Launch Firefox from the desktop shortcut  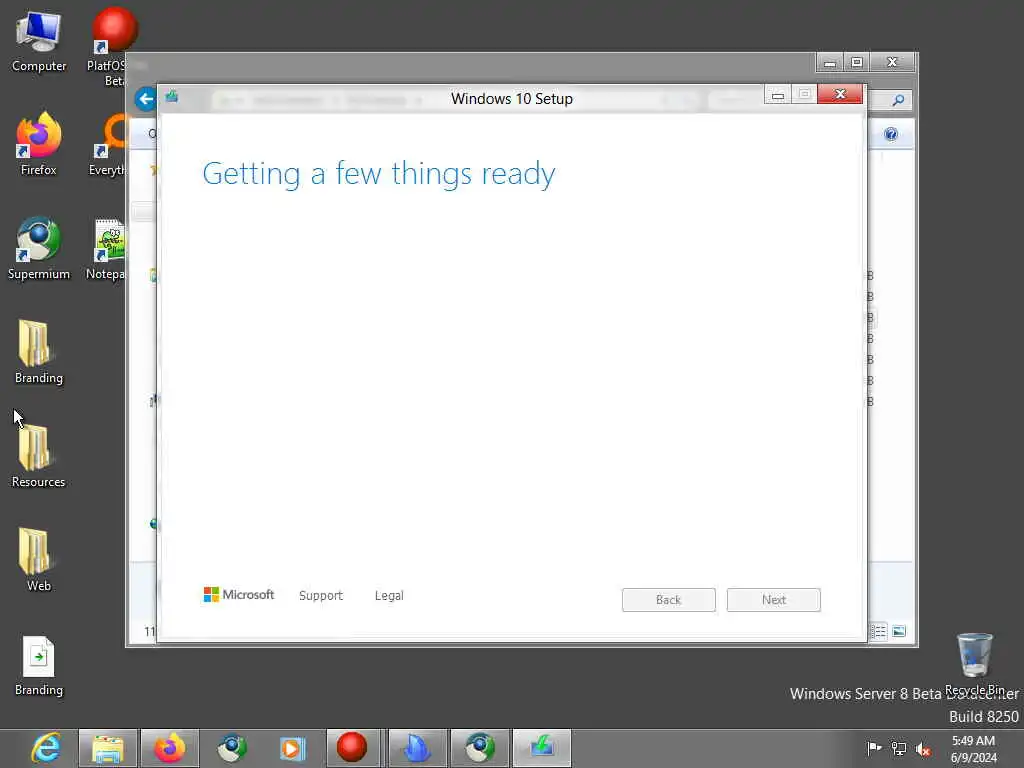(39, 144)
